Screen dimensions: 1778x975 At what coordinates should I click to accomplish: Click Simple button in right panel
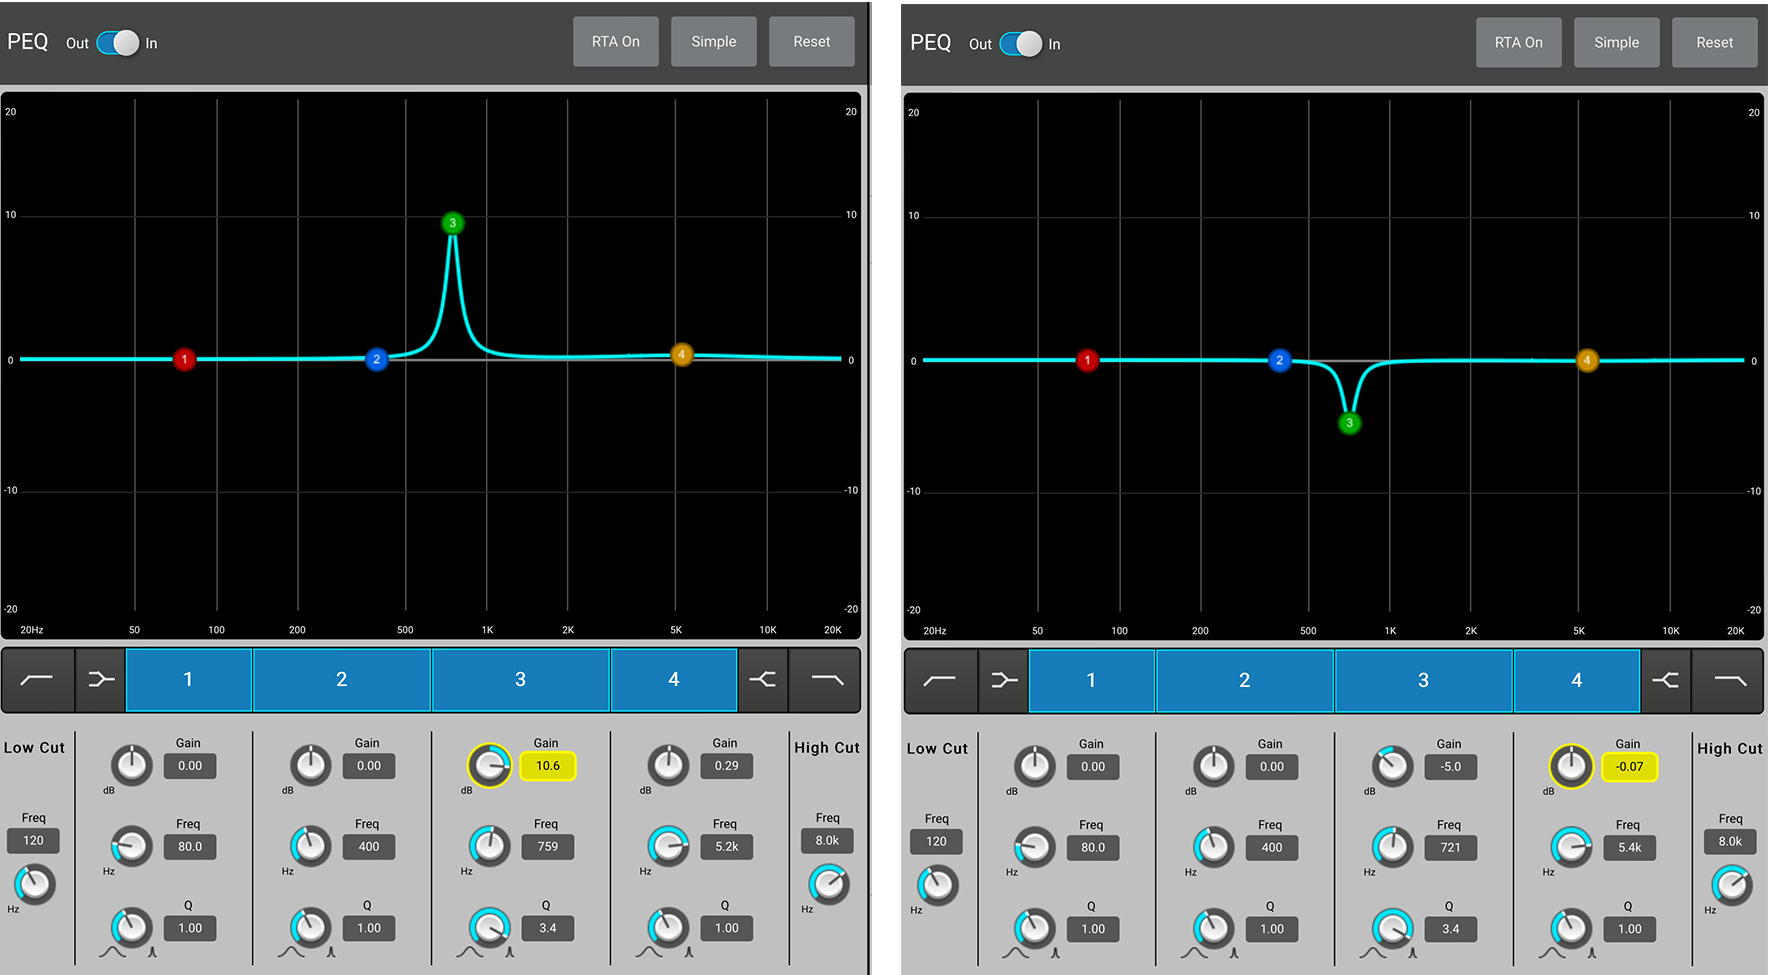click(x=1617, y=43)
